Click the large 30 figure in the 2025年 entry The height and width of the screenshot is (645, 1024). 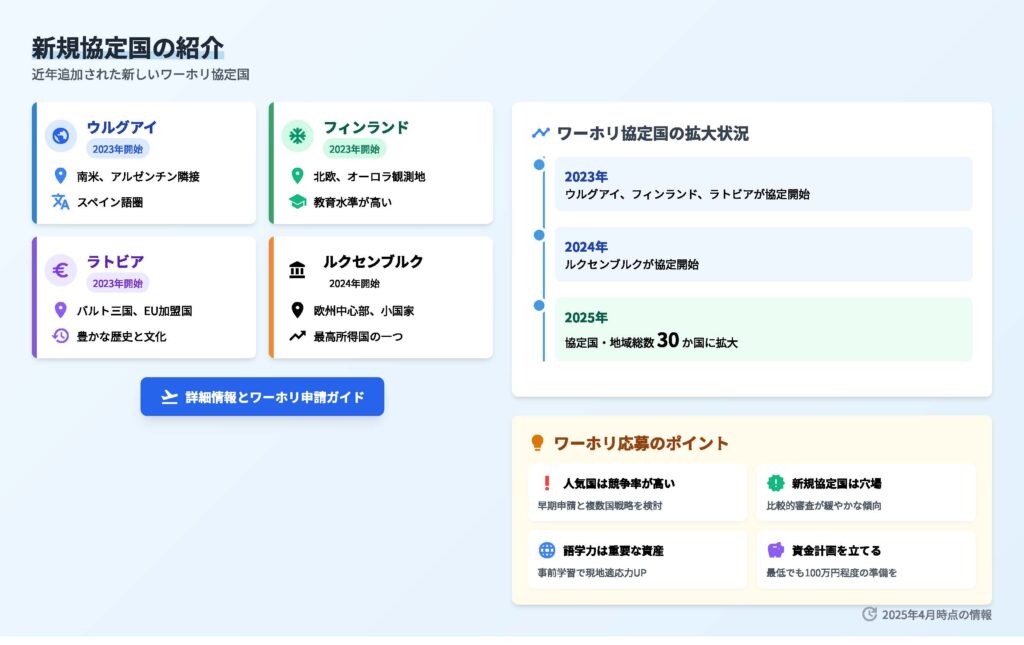[667, 339]
